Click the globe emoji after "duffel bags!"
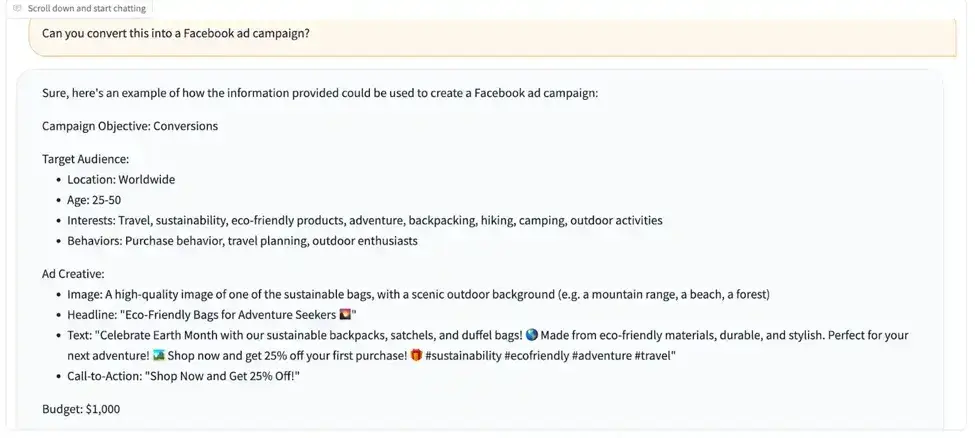975x438 pixels. coord(532,335)
